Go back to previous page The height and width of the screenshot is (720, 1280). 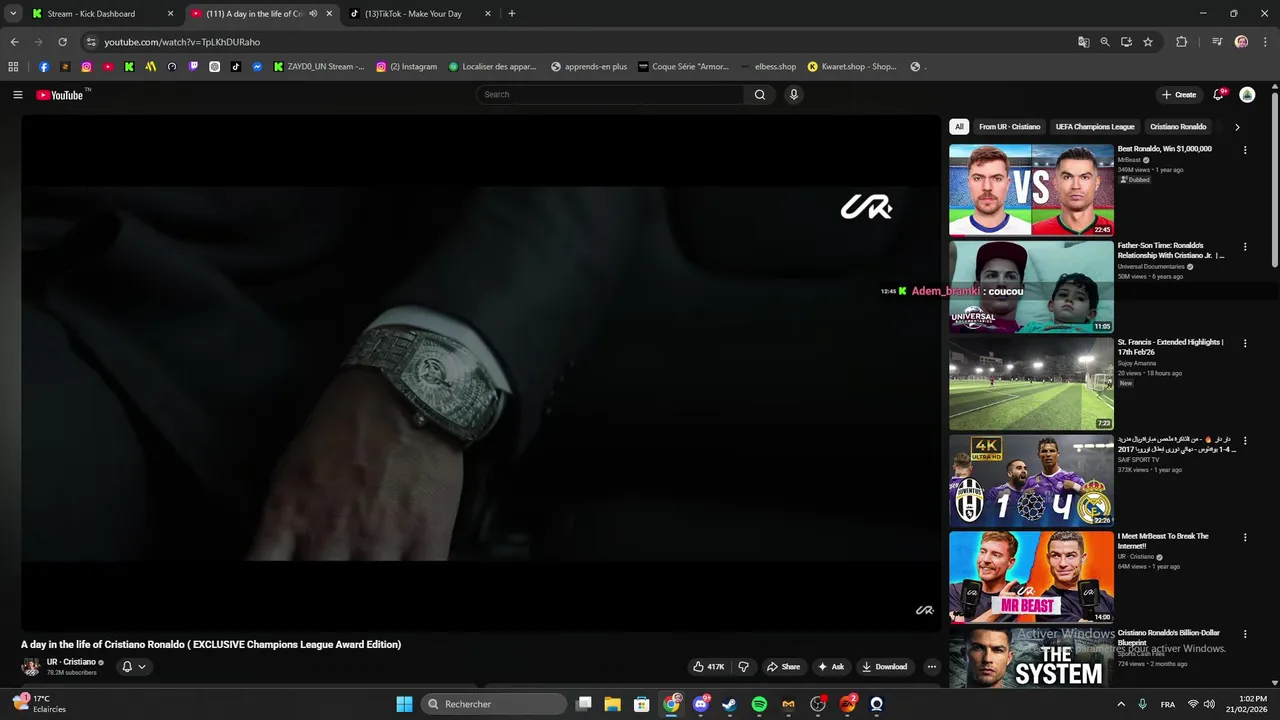point(14,42)
